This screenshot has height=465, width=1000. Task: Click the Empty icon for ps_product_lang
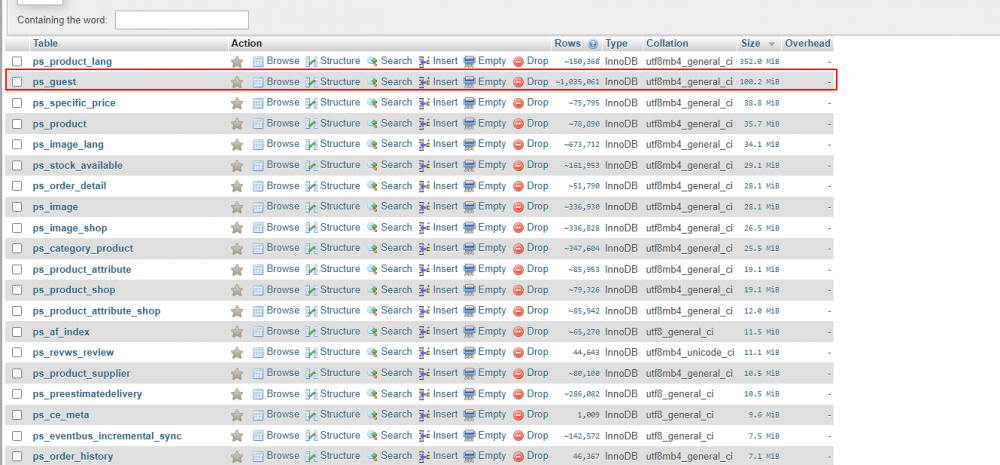pyautogui.click(x=469, y=62)
